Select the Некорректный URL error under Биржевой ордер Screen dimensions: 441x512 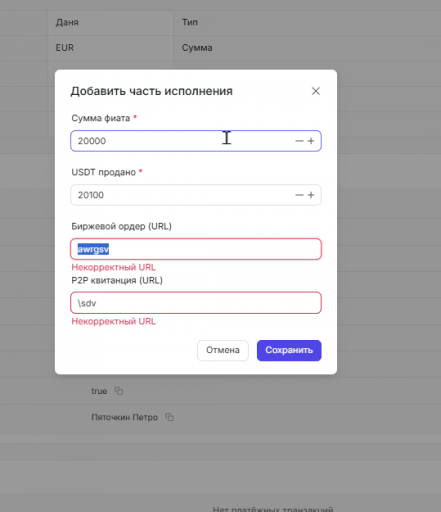114,267
